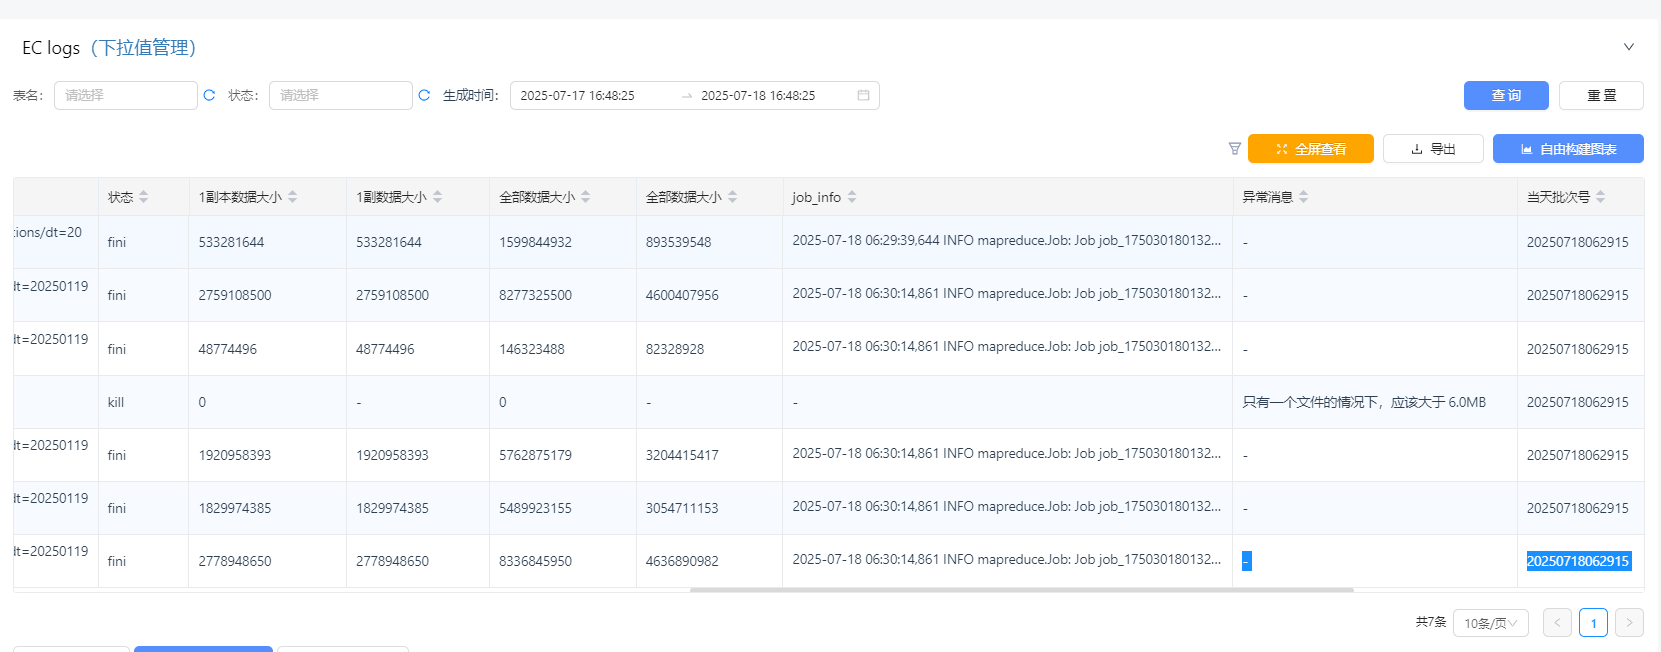
Task: Click value 82328928
Action: [x=675, y=349]
